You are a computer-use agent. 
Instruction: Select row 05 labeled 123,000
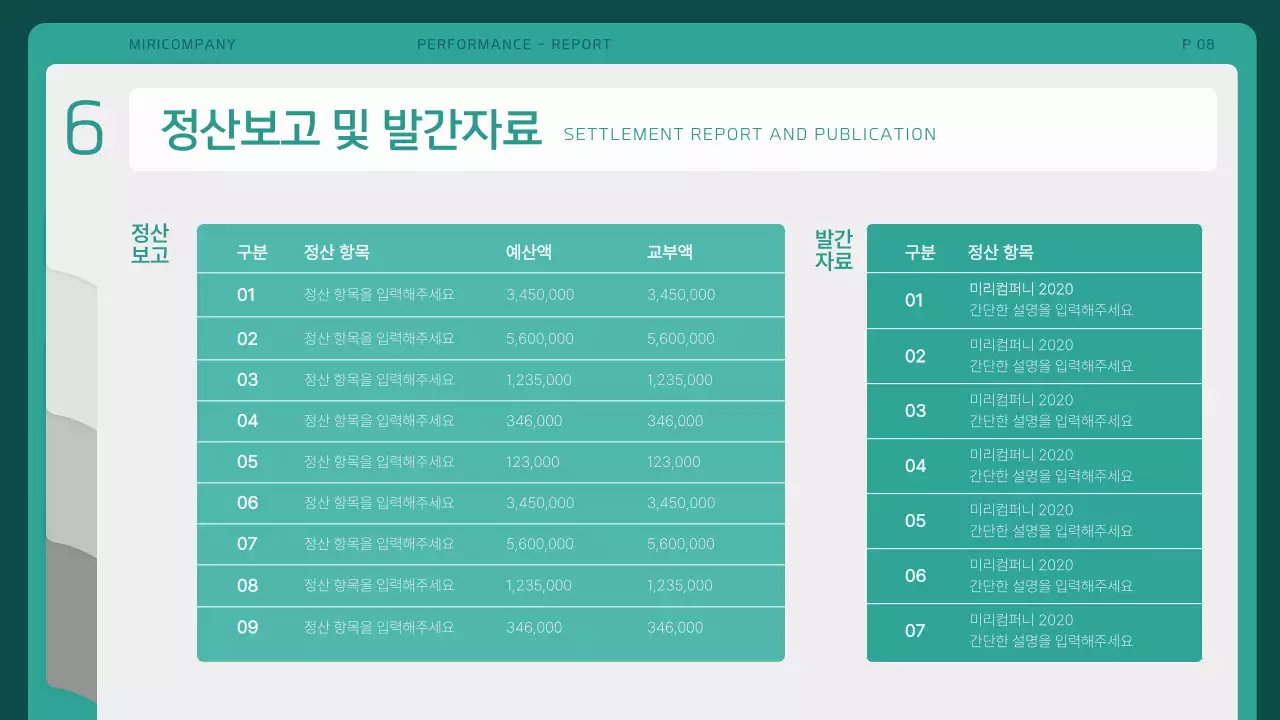click(x=491, y=462)
